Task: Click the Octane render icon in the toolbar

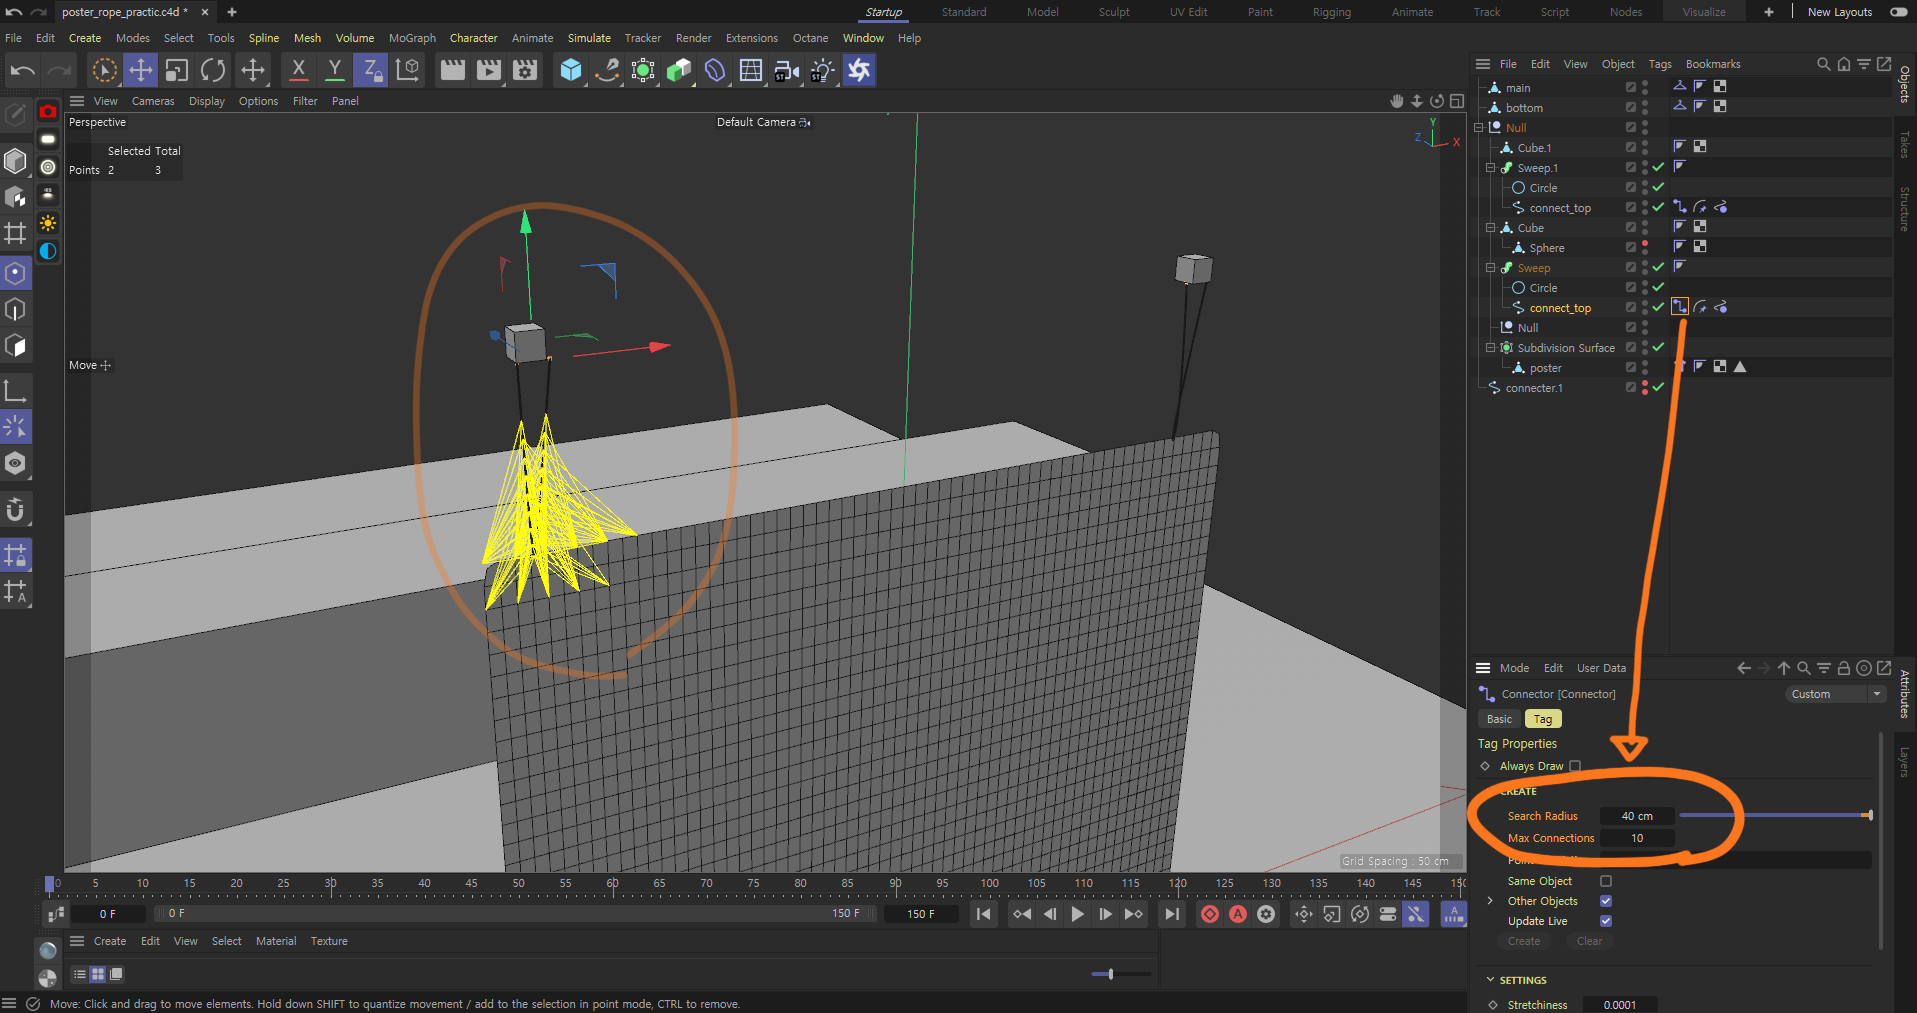Action: click(x=859, y=70)
